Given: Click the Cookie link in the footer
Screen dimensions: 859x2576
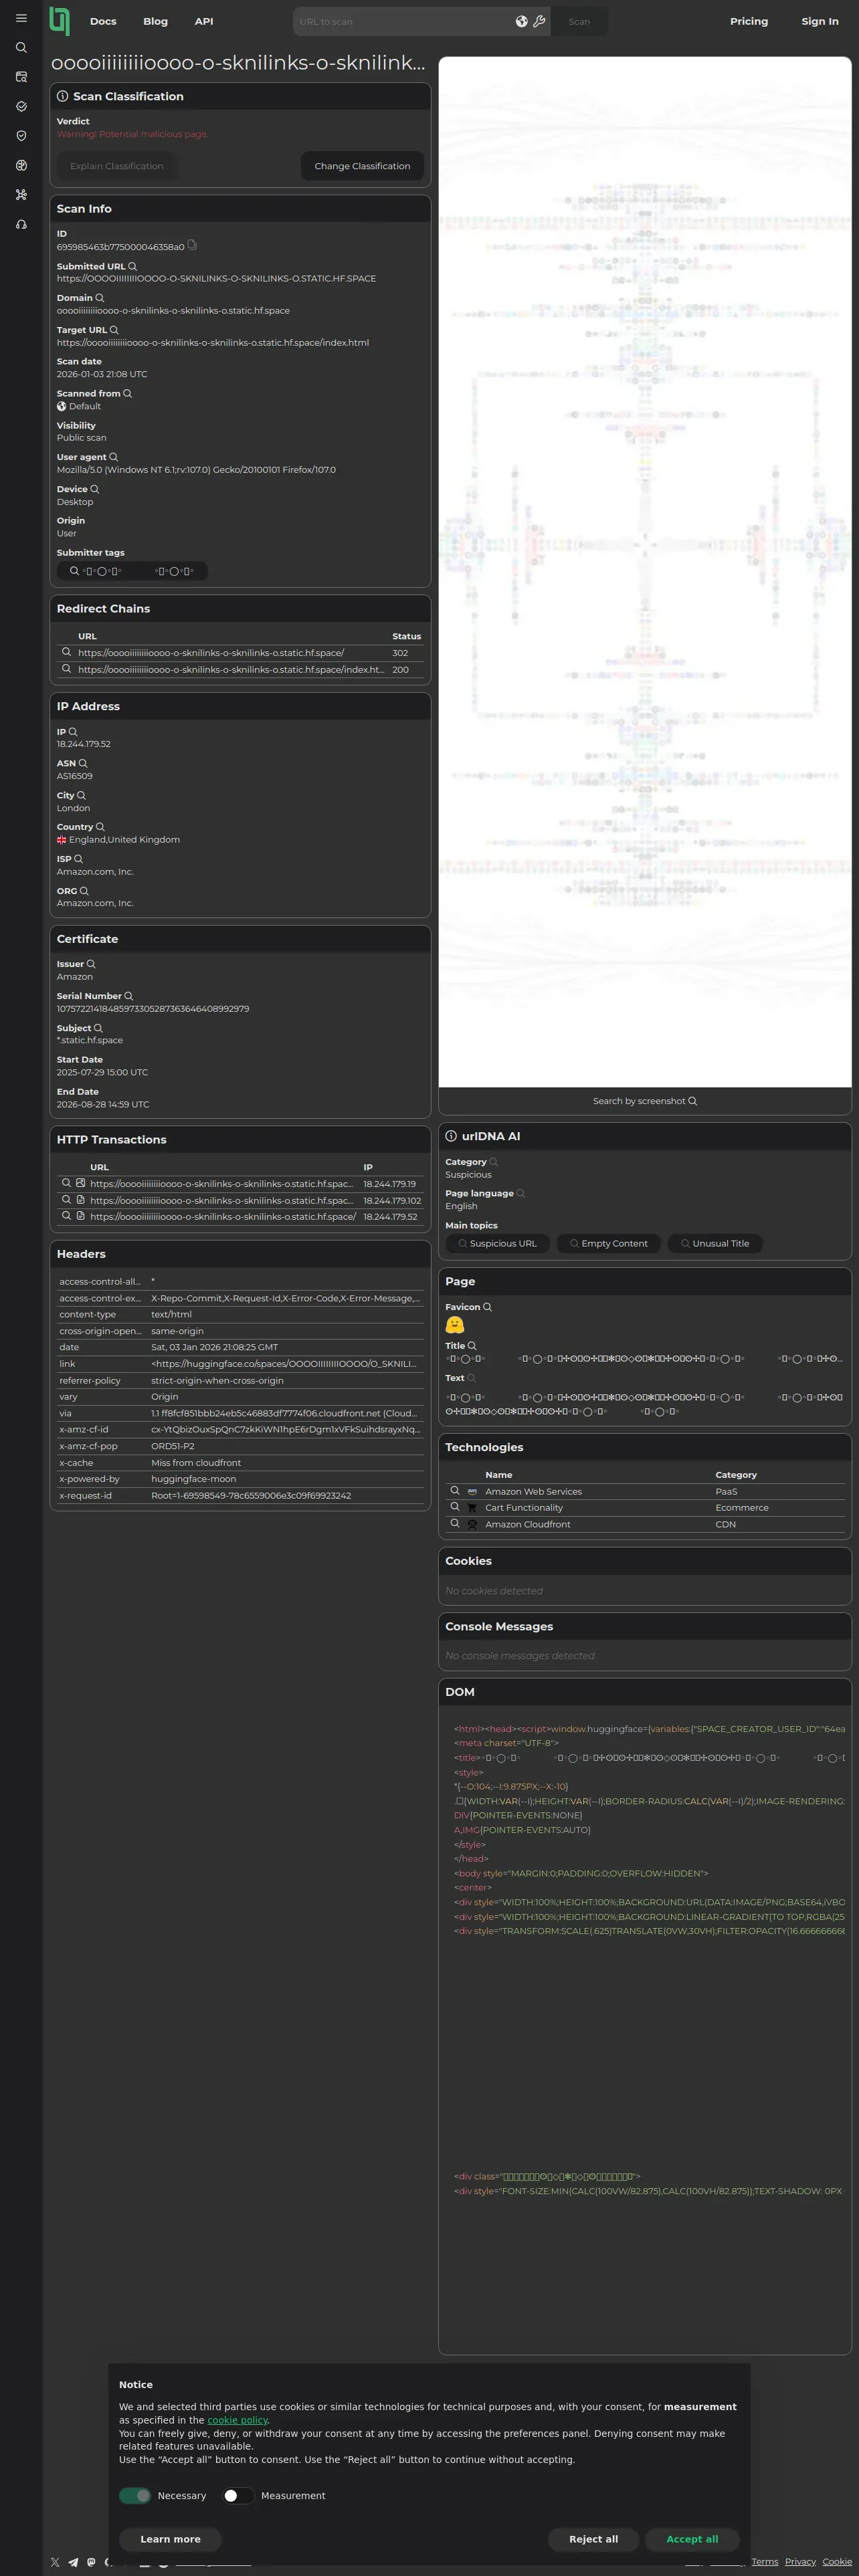Looking at the screenshot, I should click(837, 2561).
